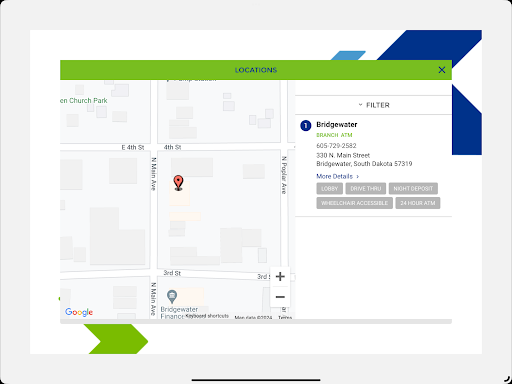Call phone number 605-729-2582
This screenshot has width=512, height=384.
[x=336, y=146]
